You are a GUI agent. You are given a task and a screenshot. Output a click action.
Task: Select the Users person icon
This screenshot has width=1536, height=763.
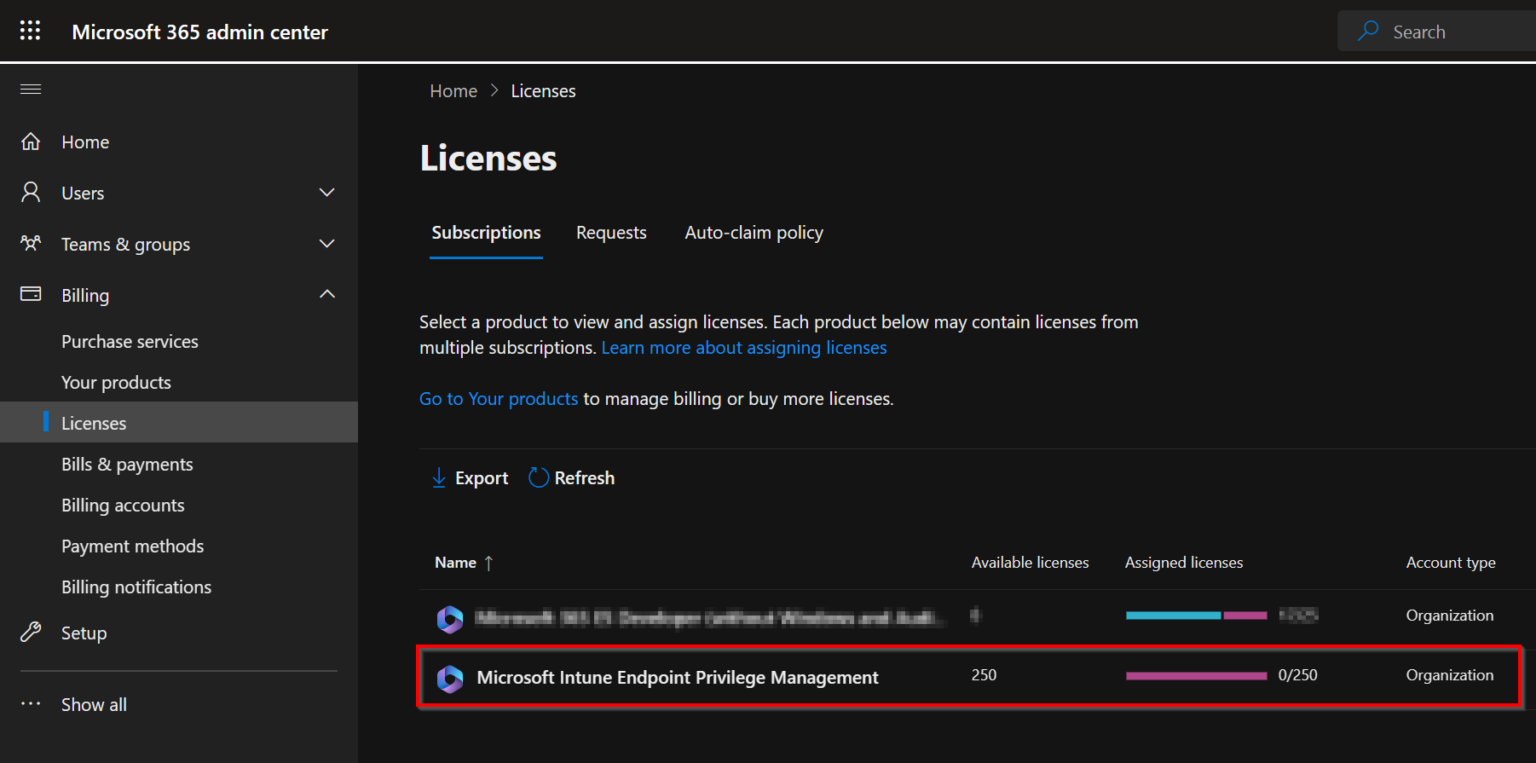(x=30, y=192)
